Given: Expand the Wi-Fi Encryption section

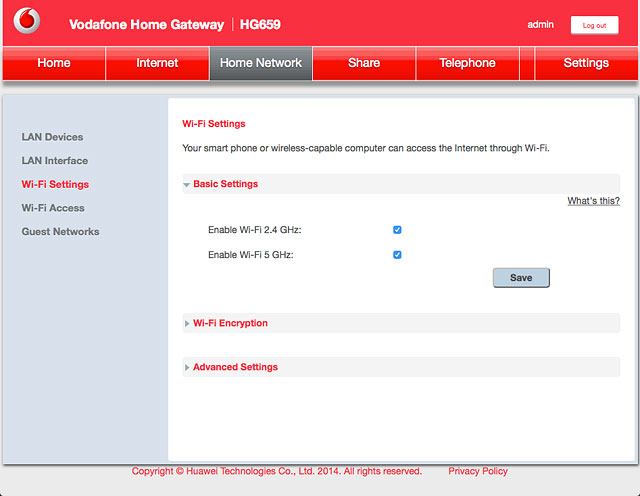Looking at the screenshot, I should click(401, 323).
